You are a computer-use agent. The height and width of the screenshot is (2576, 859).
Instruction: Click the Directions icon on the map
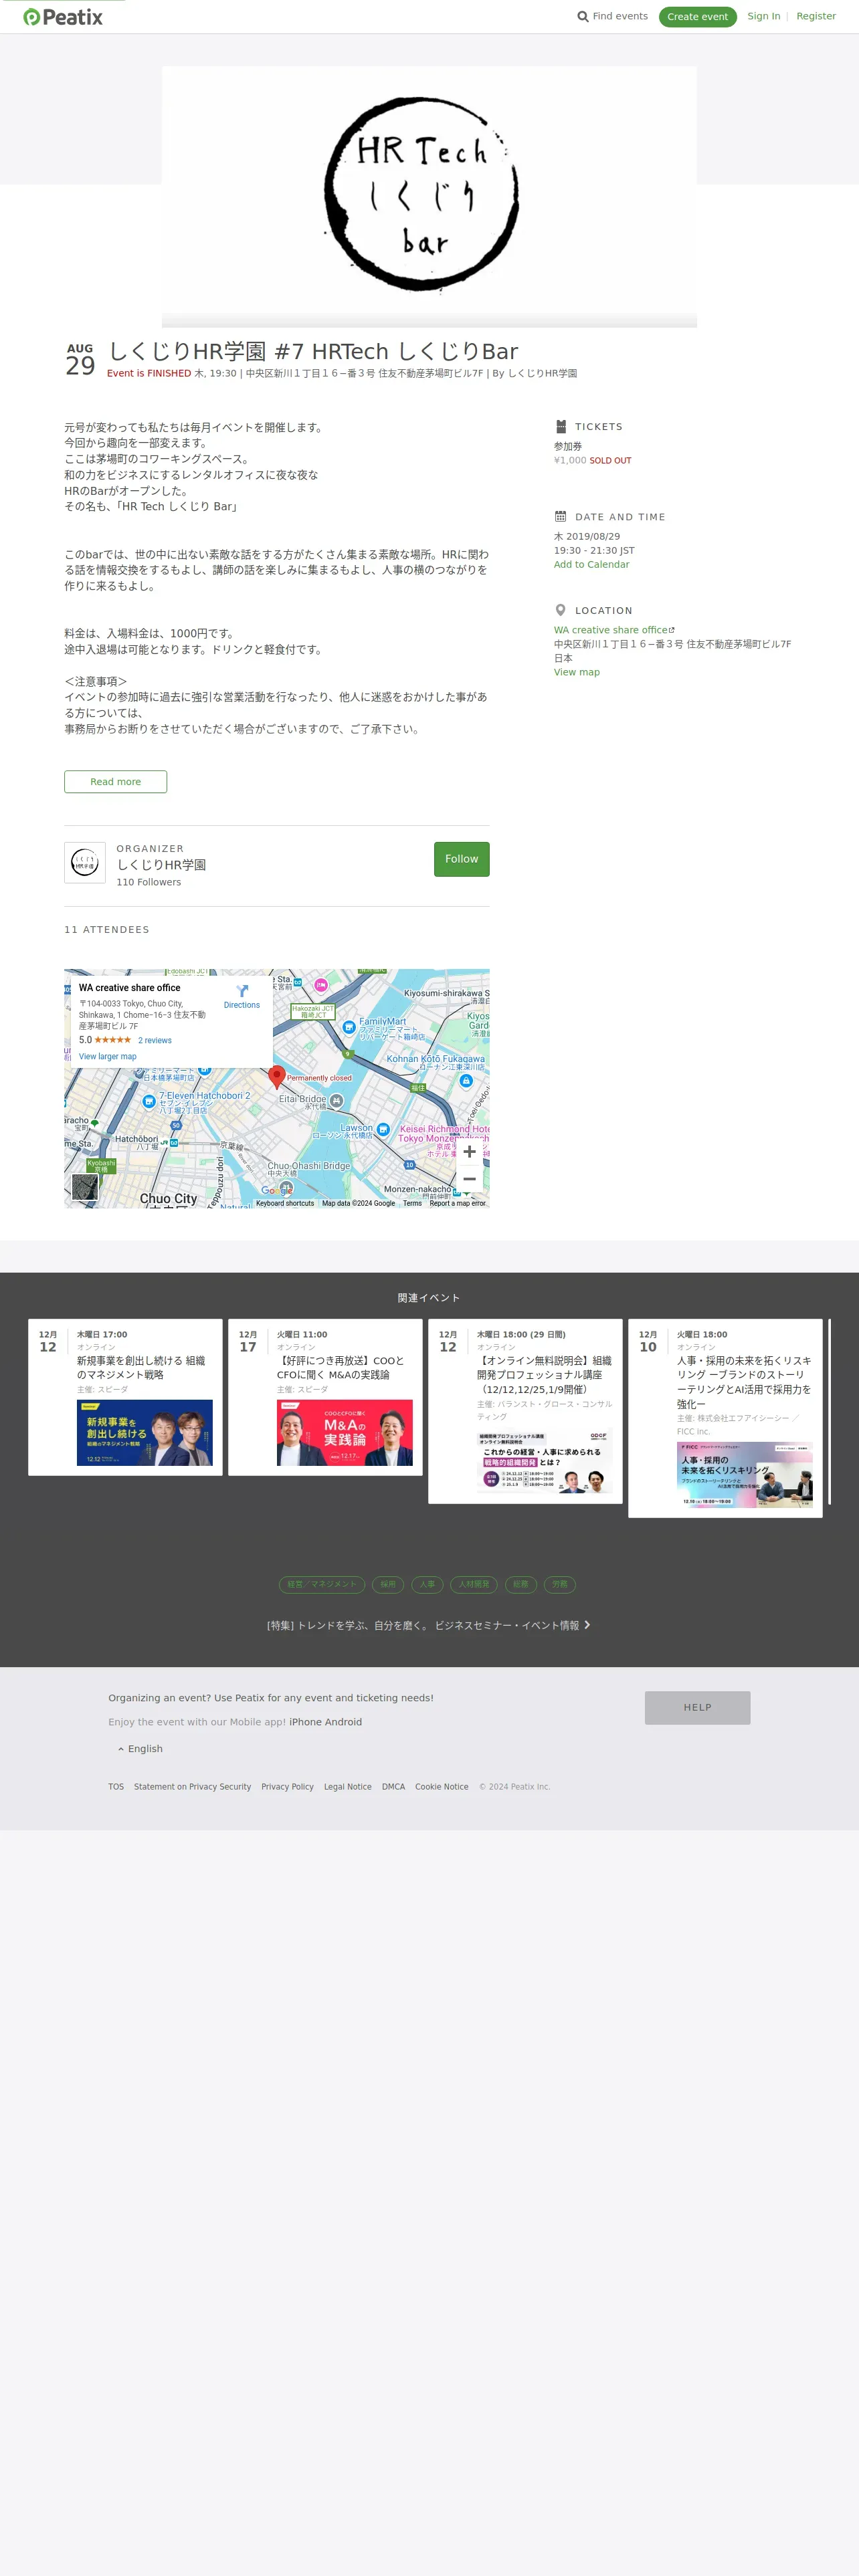pos(242,991)
